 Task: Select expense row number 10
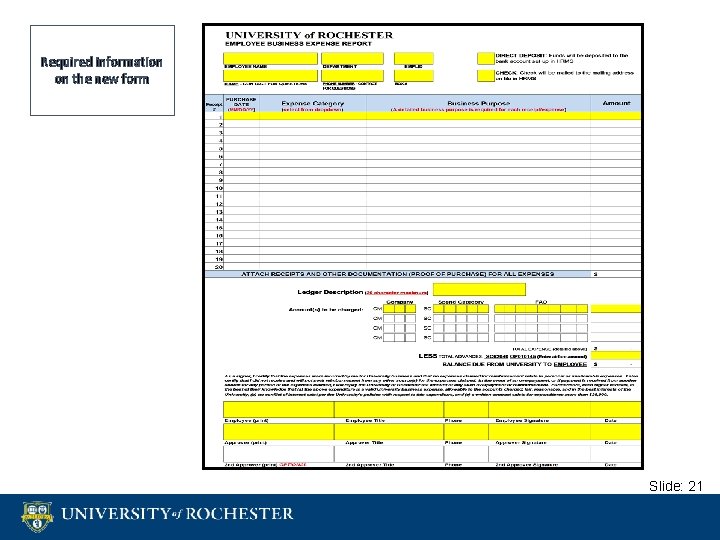click(422, 188)
